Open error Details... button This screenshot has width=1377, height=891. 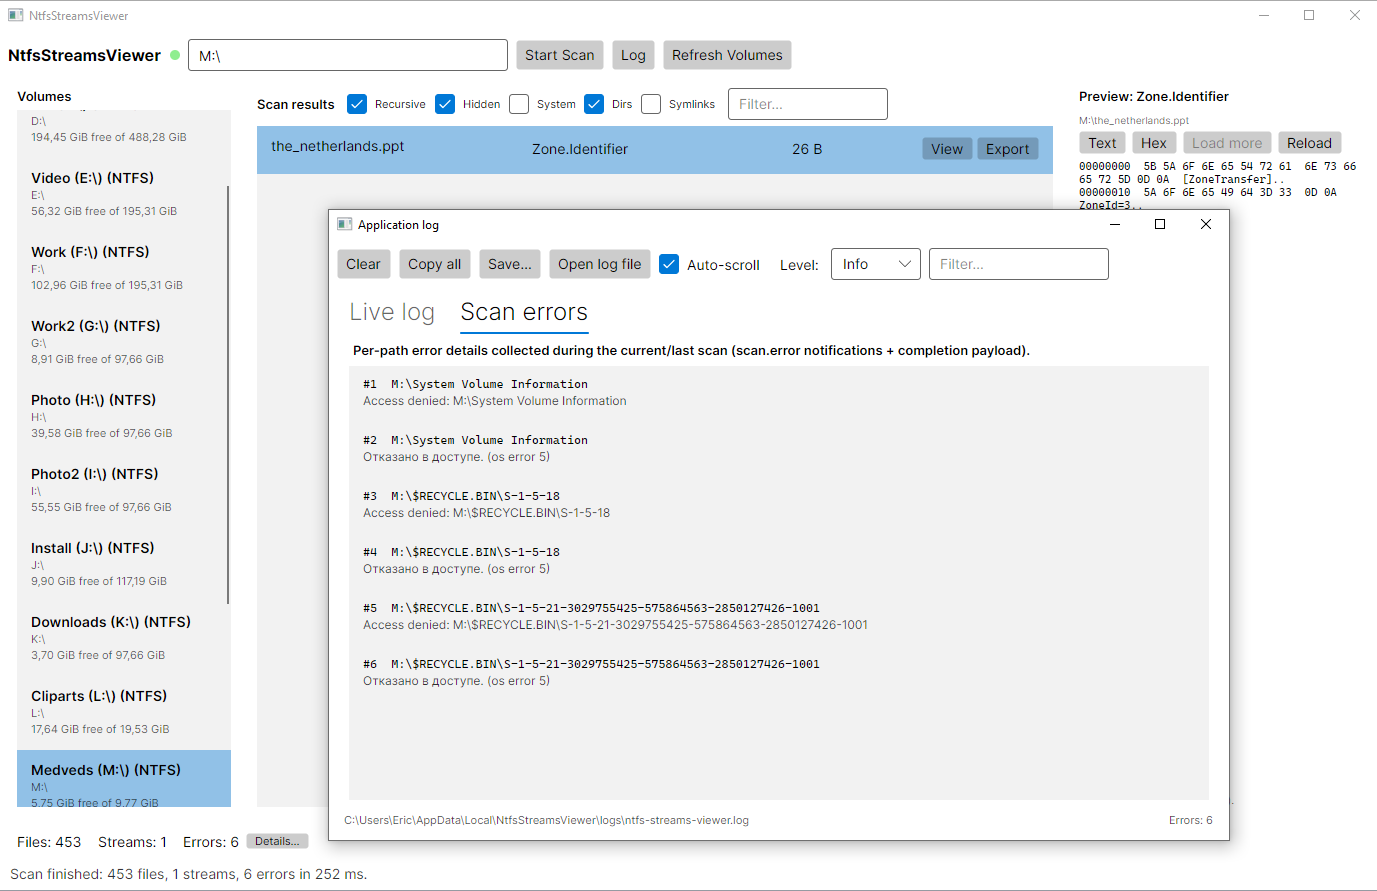(x=277, y=841)
